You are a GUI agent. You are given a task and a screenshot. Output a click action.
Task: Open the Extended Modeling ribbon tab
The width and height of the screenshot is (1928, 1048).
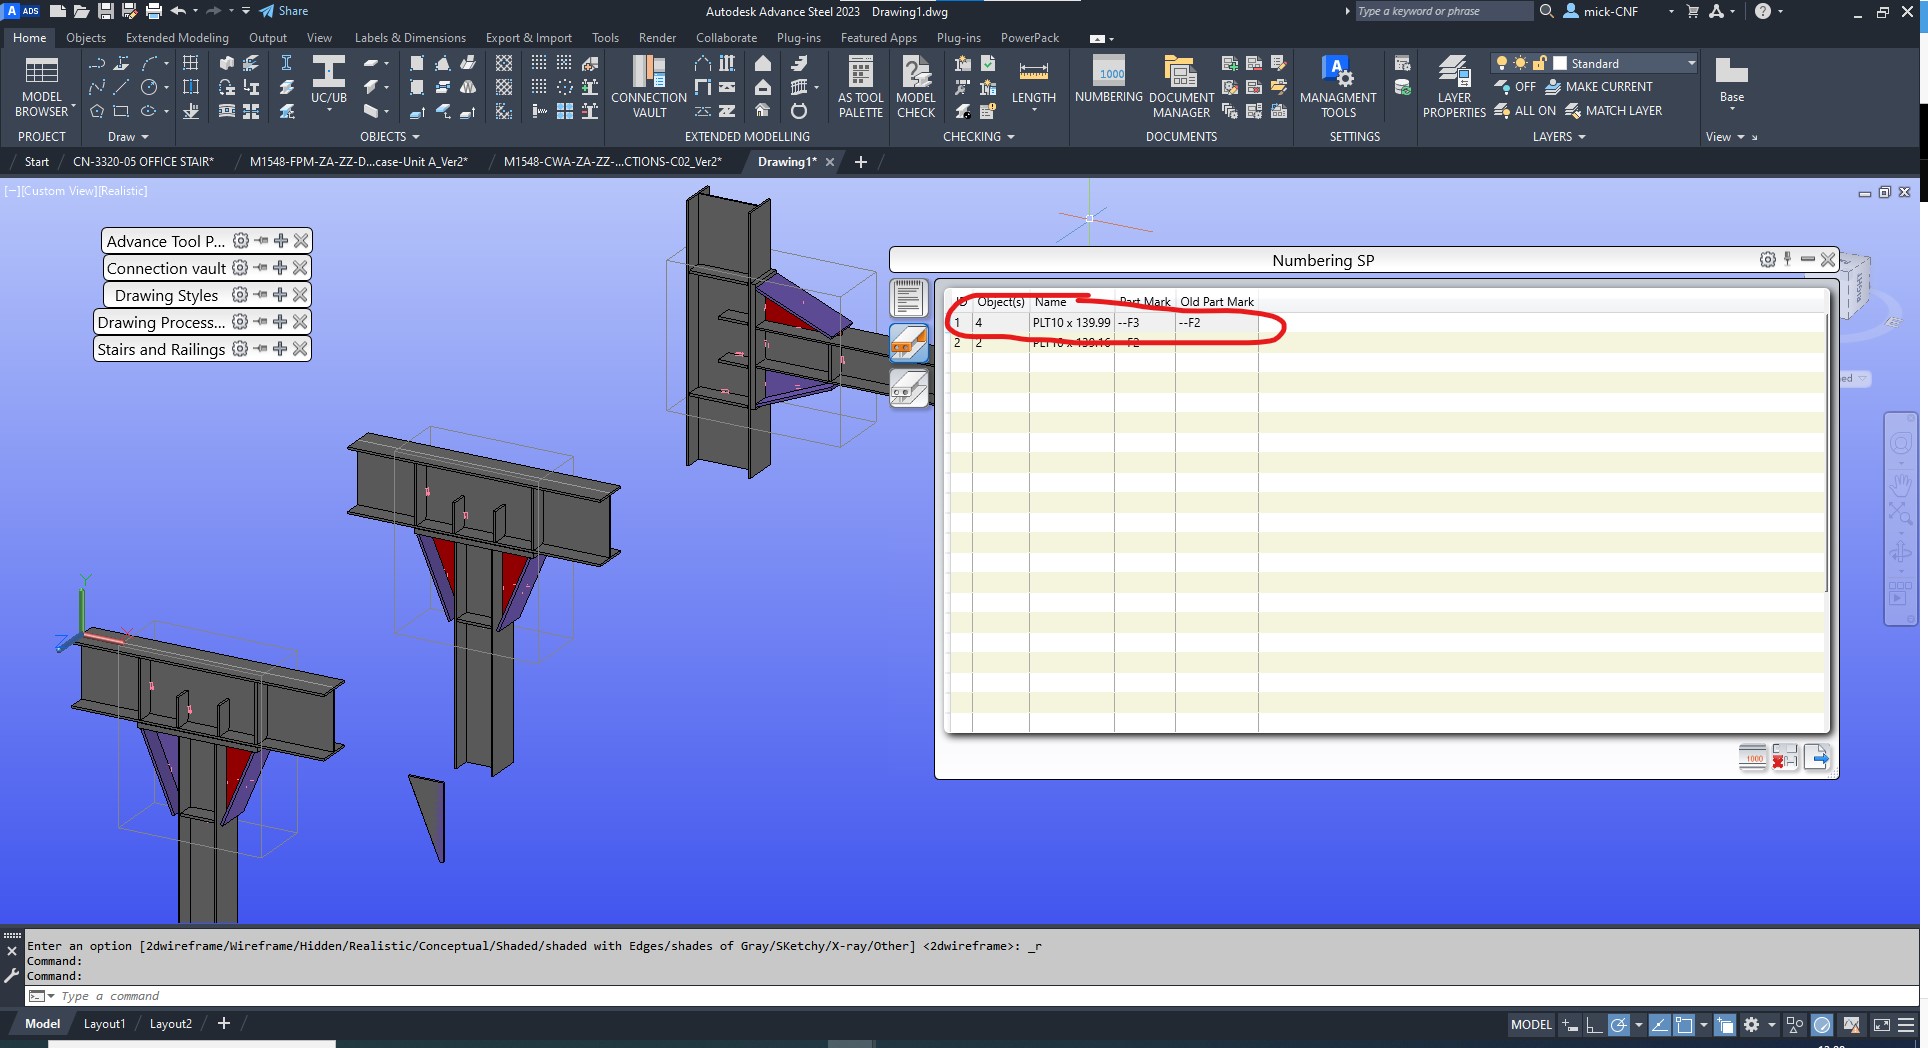pos(177,38)
